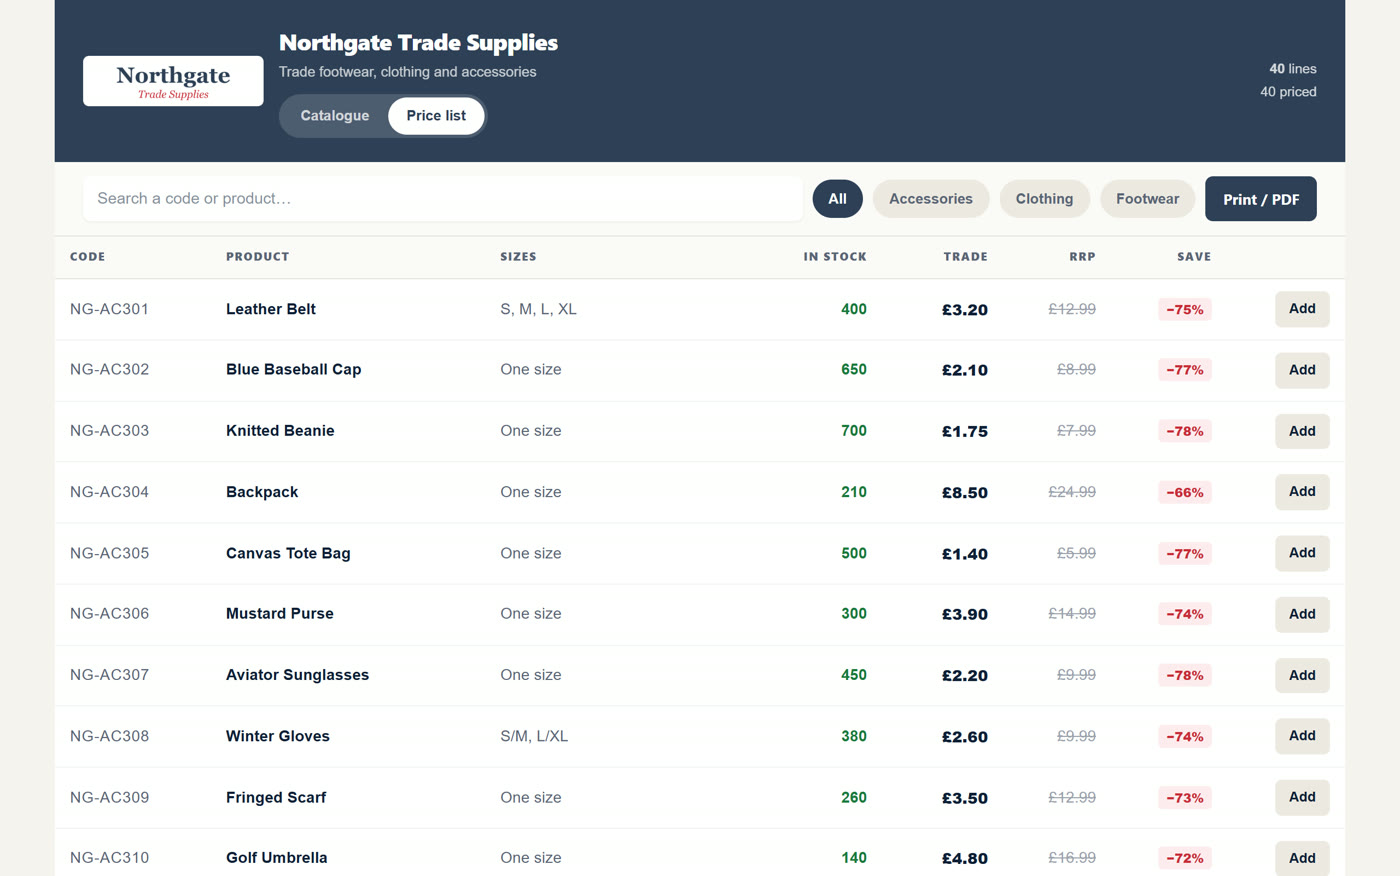Click the CODE column header

(x=88, y=257)
